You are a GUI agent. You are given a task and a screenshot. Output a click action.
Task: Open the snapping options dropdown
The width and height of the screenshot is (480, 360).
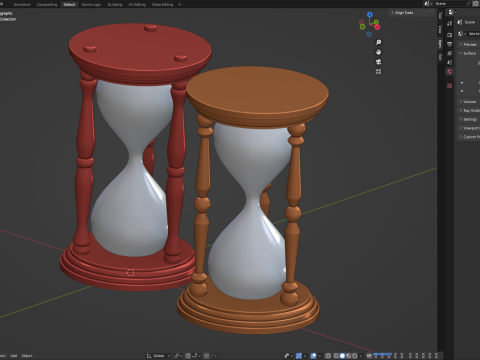click(196, 356)
